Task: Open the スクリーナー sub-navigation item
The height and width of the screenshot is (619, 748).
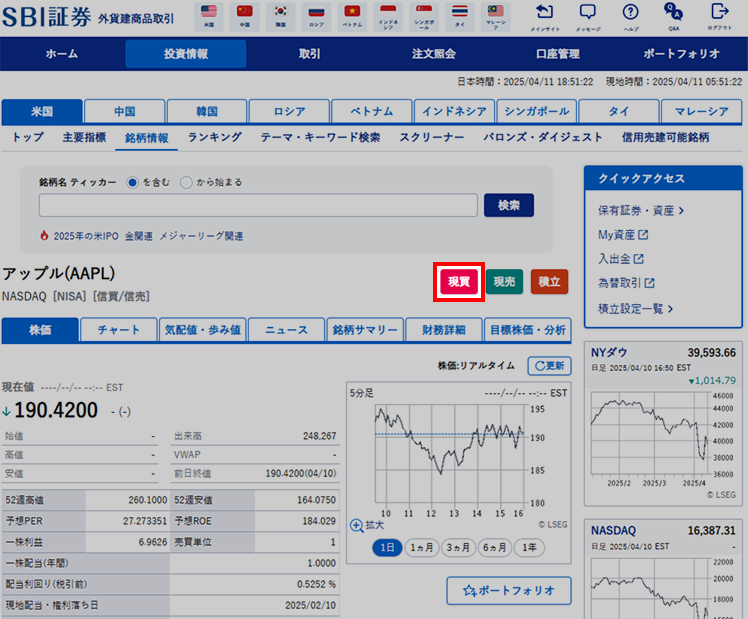Action: [x=432, y=138]
